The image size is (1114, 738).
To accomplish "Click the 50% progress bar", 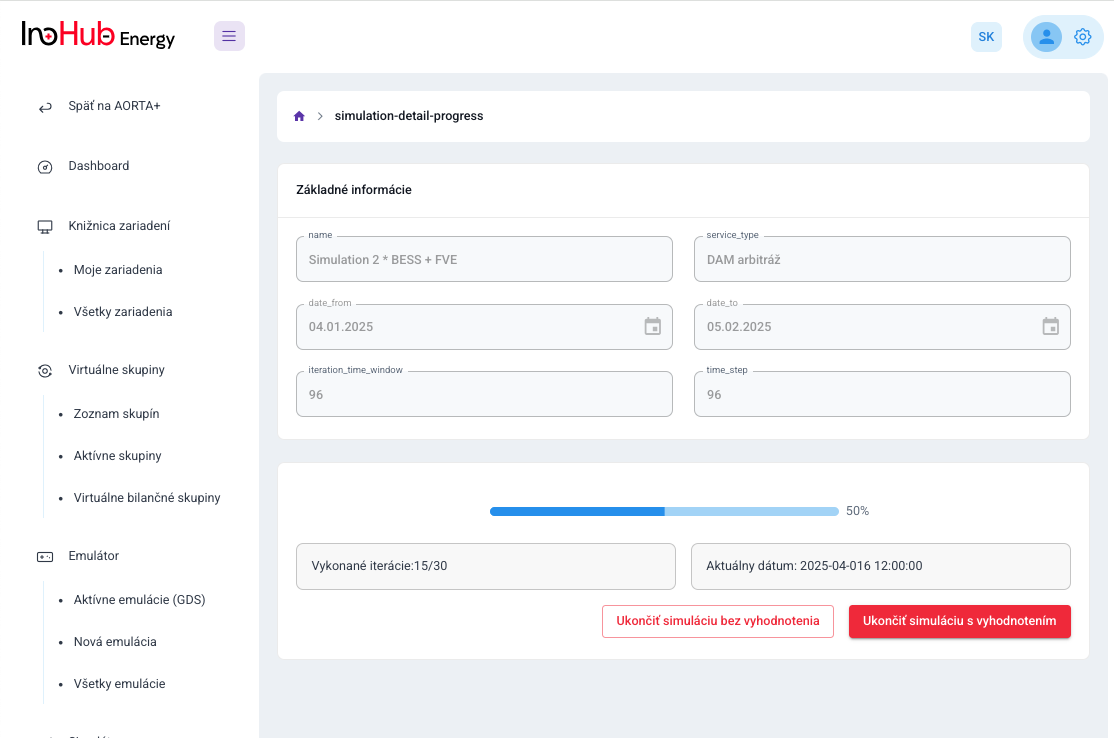I will (x=663, y=511).
